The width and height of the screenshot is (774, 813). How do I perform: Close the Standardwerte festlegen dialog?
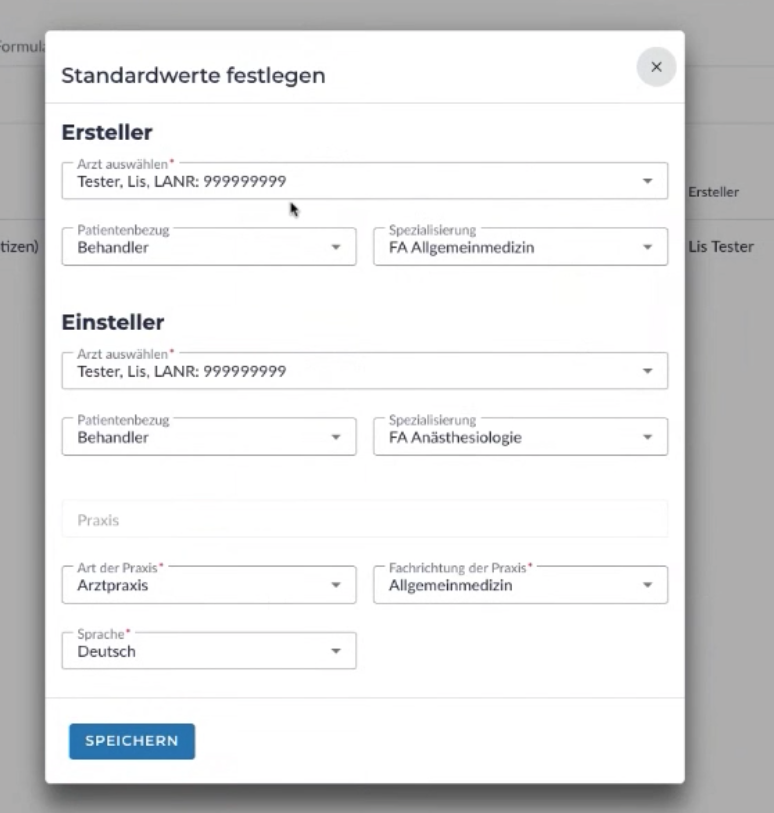click(x=656, y=67)
